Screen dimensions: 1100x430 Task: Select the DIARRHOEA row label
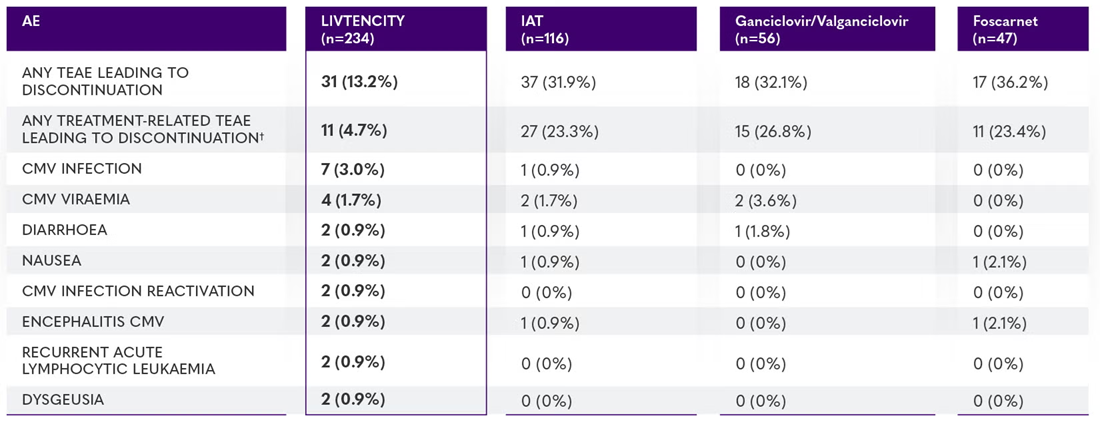click(65, 230)
